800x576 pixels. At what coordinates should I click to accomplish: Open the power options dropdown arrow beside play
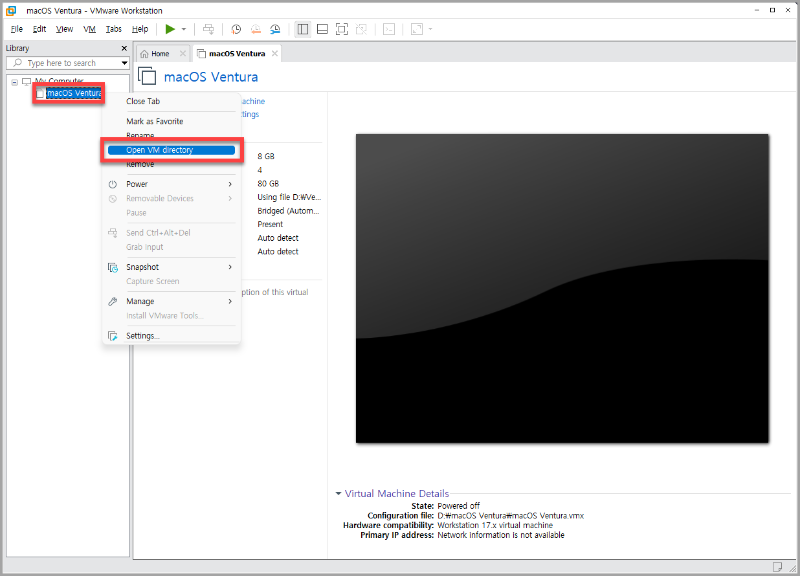184,29
